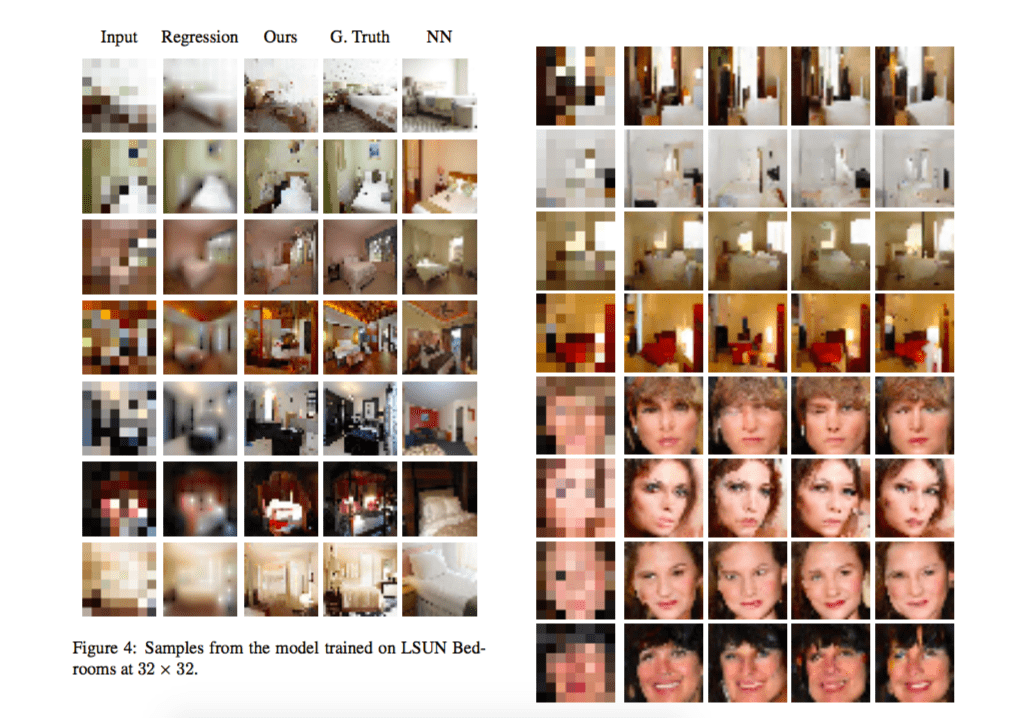The image size is (1020, 718).
Task: Click sixth-row G. Truth dark canopy bed image
Action: click(359, 498)
